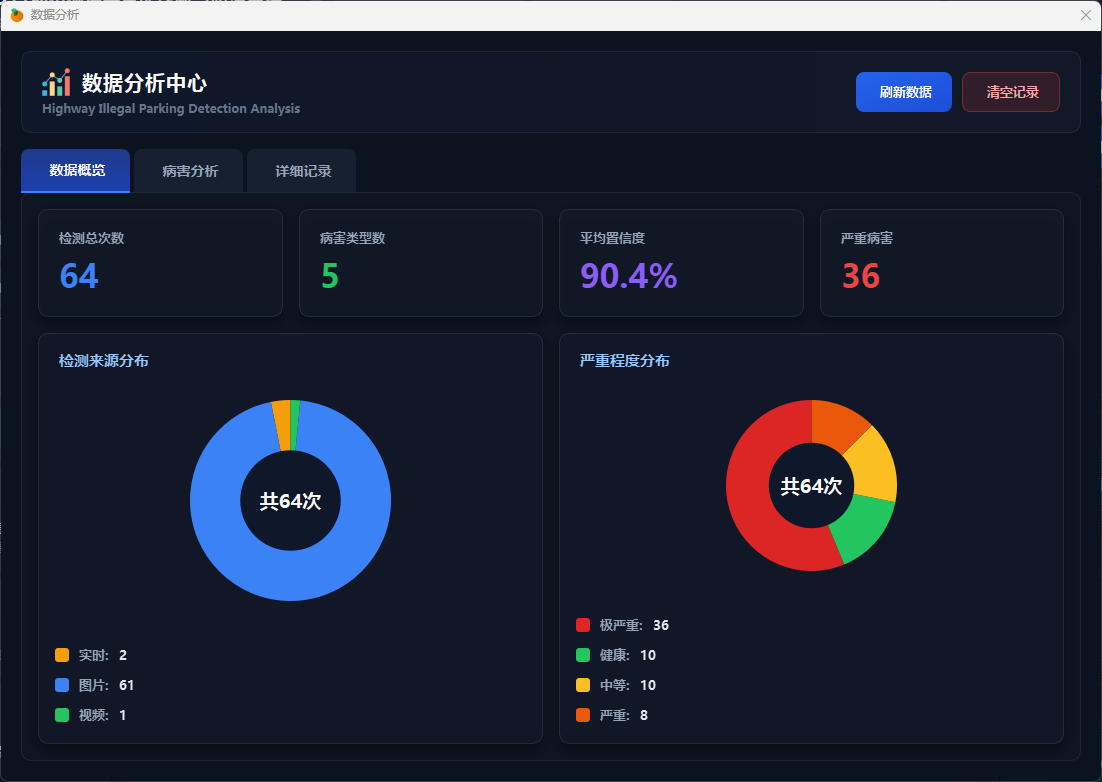1102x782 pixels.
Task: Click the green 健康 legend swatch
Action: 583,655
